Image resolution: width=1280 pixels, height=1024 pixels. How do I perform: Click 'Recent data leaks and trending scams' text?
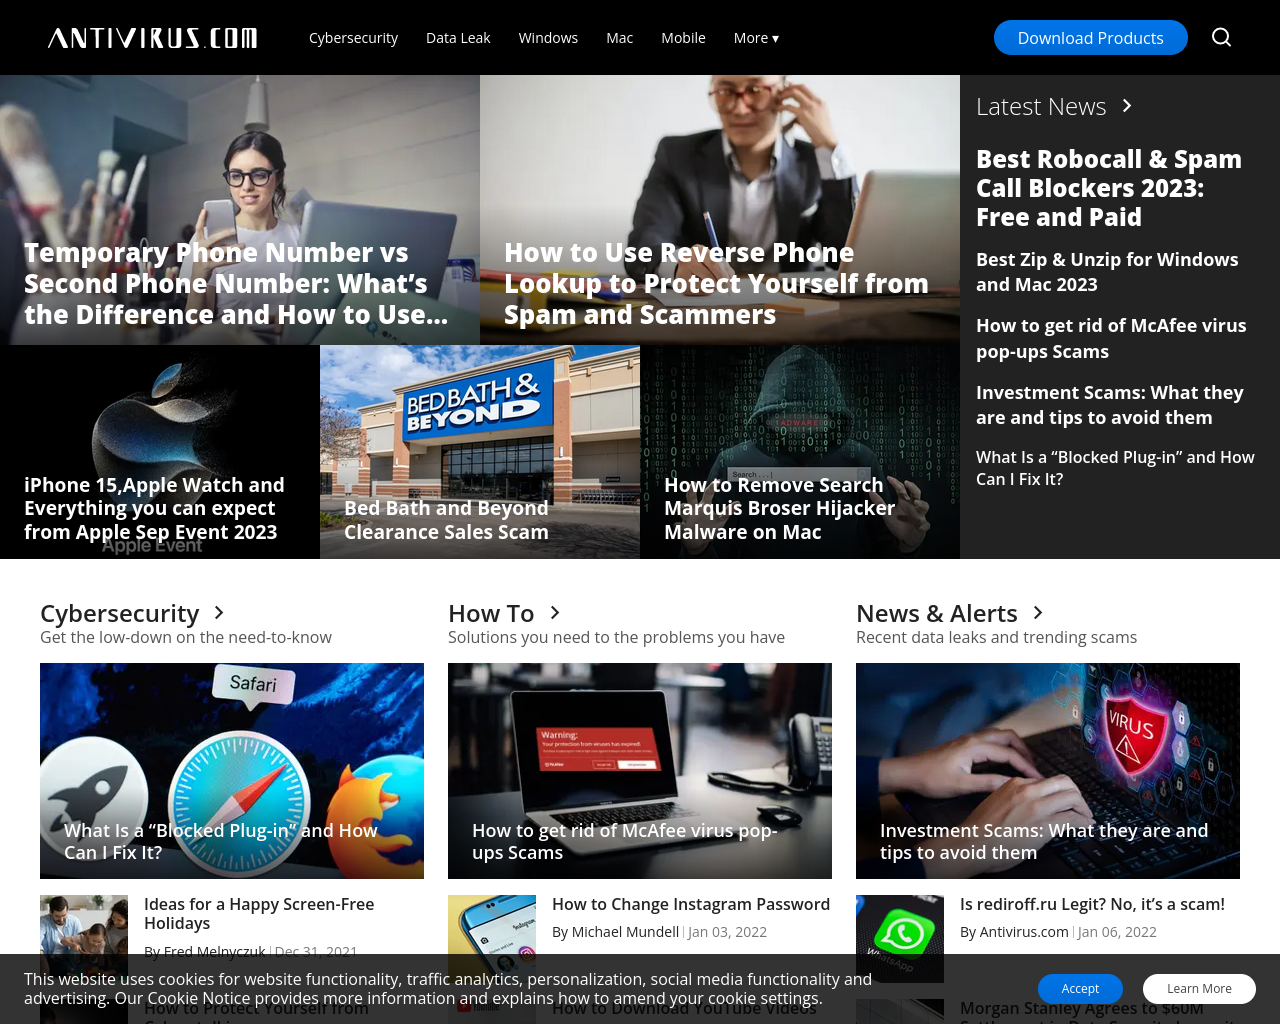[x=996, y=637]
